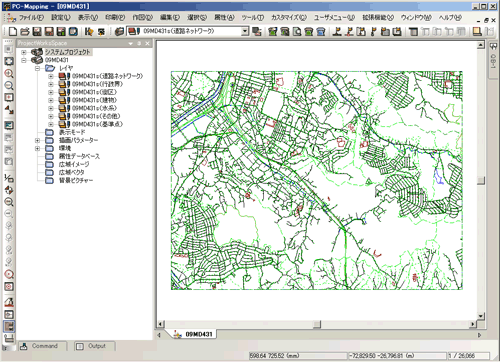Open the ツール(T) menu
The height and width of the screenshot is (362, 500).
(253, 18)
